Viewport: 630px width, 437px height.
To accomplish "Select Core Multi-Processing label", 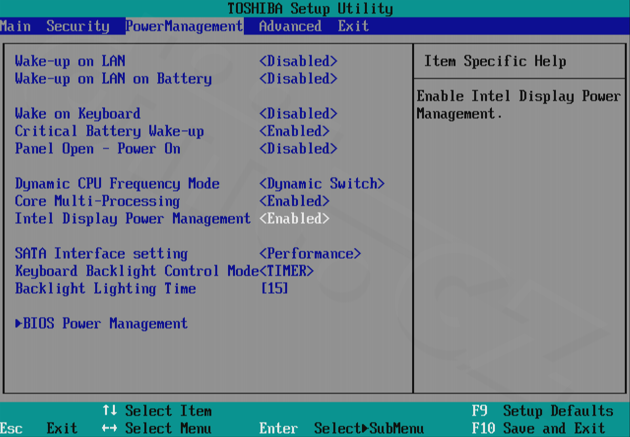I will pos(97,201).
